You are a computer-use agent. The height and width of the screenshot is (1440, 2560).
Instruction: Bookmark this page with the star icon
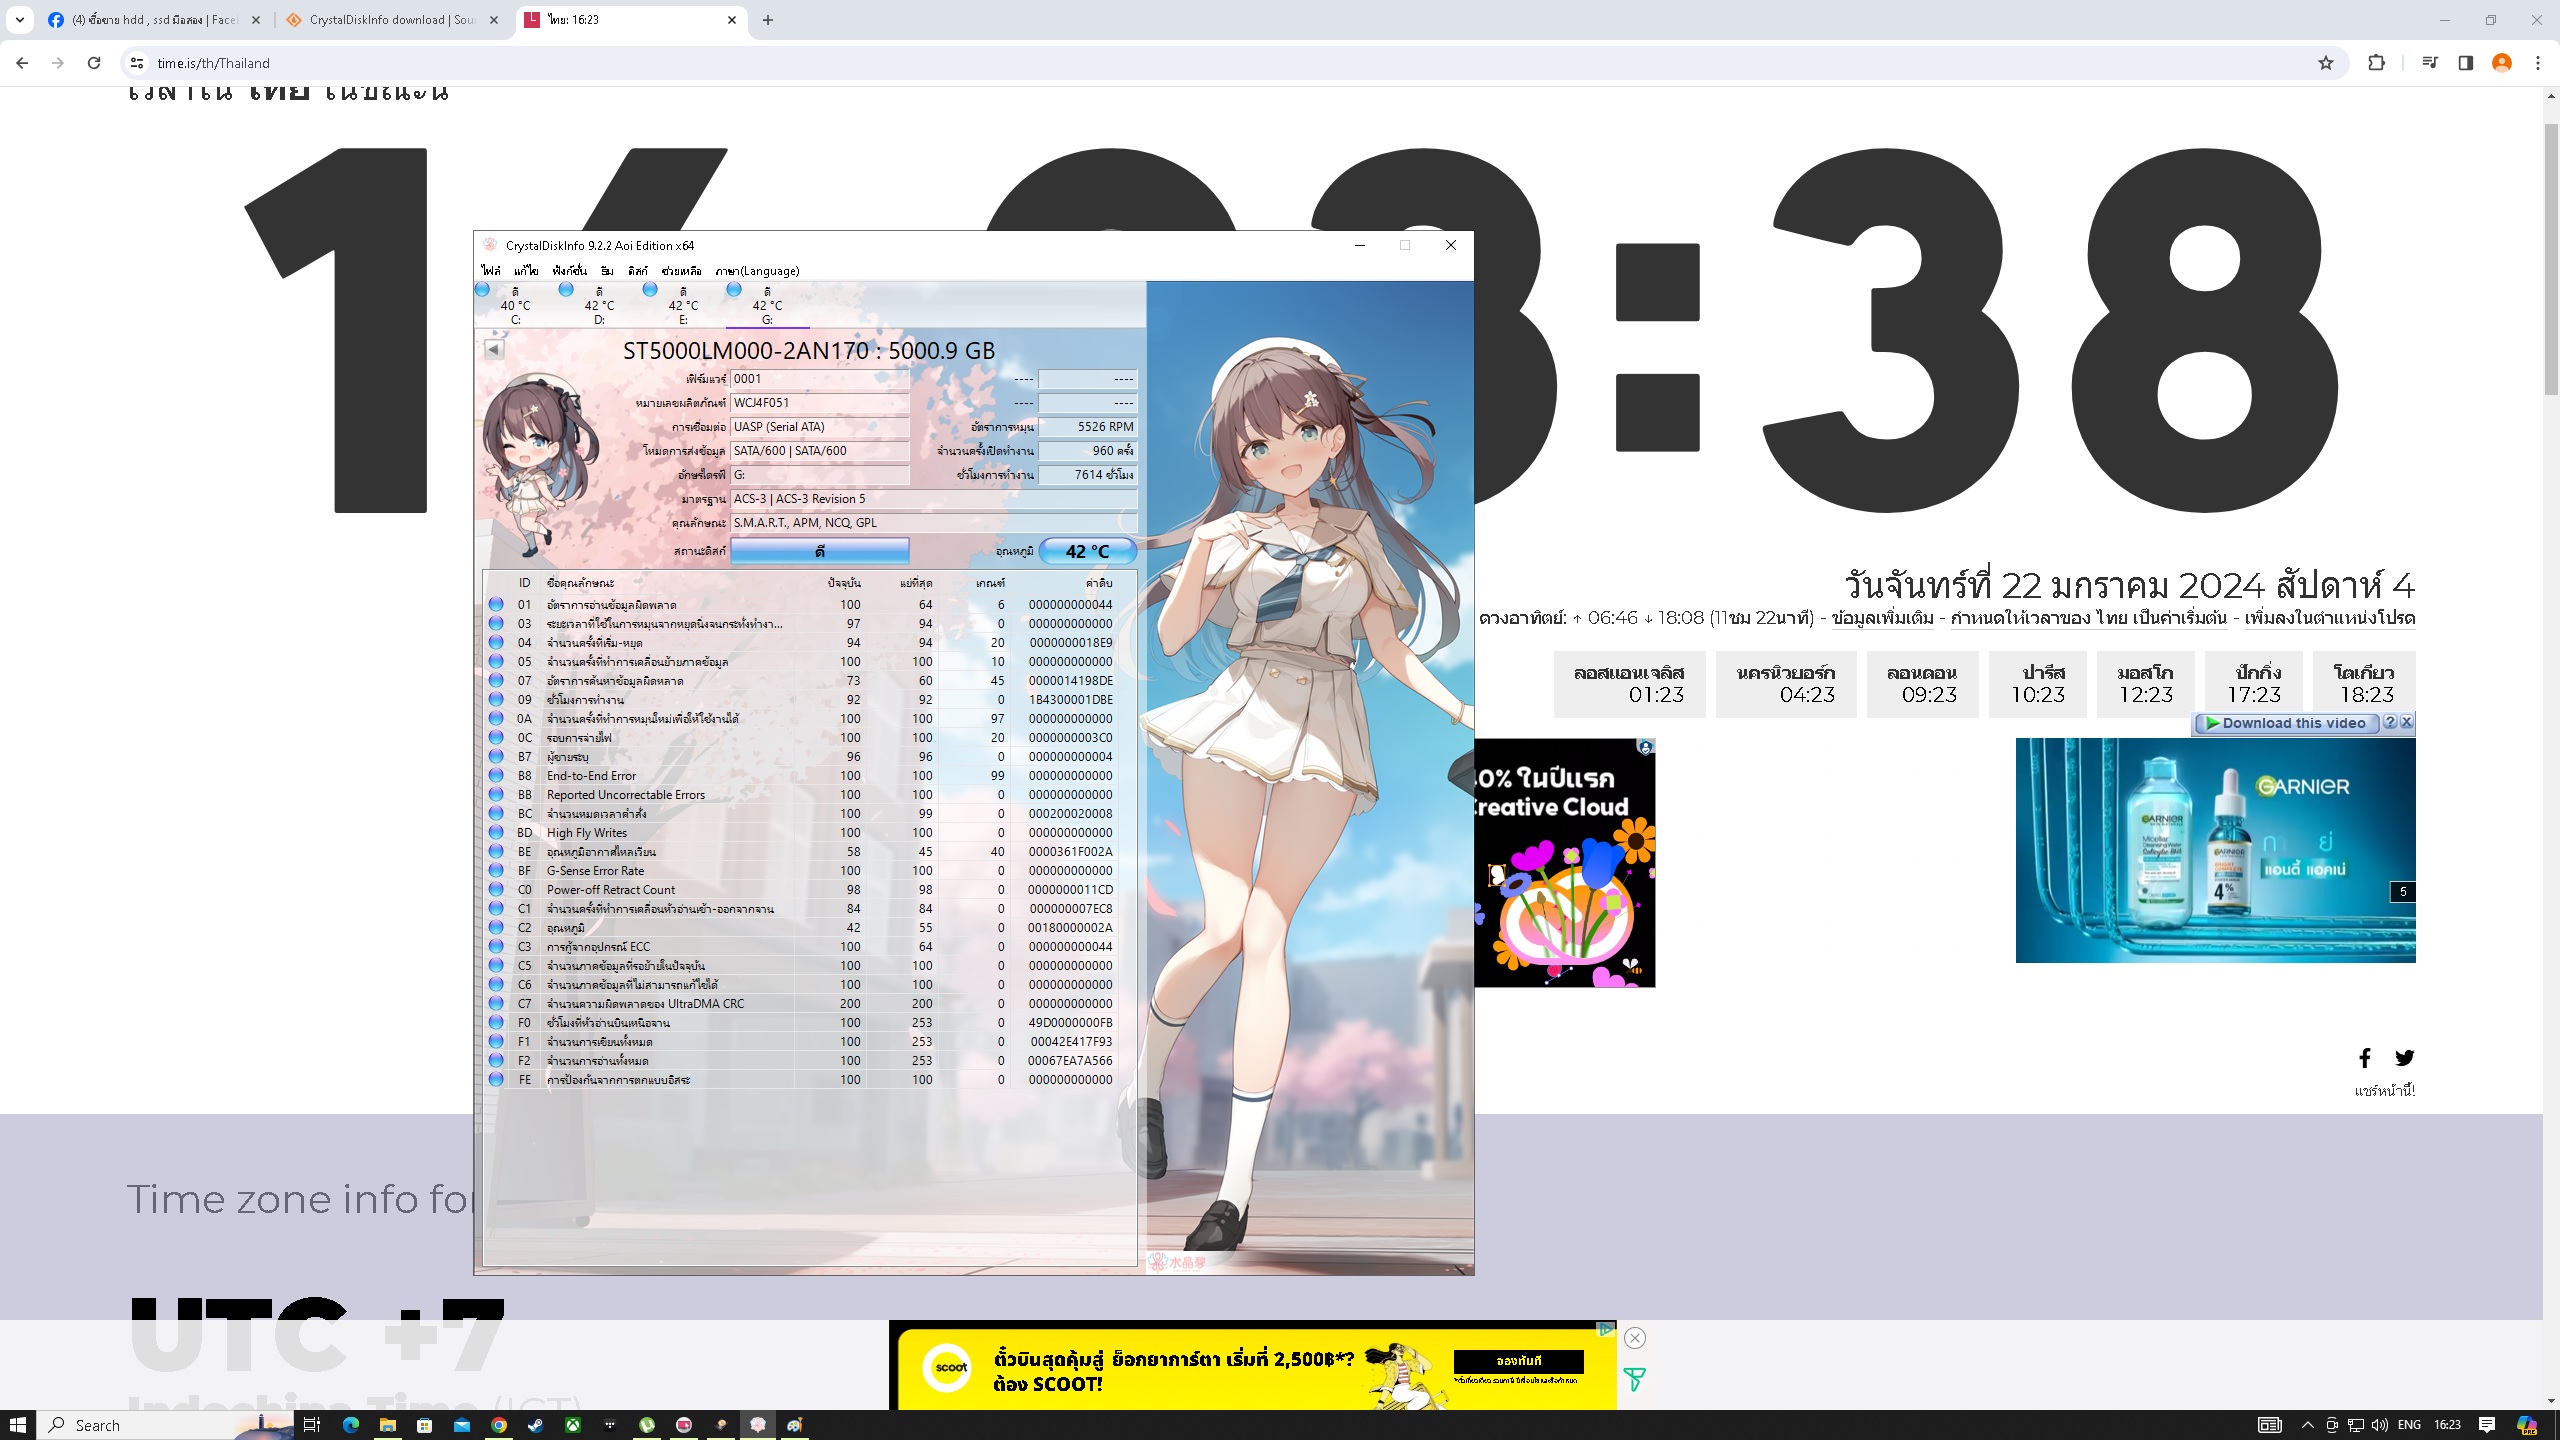2326,63
